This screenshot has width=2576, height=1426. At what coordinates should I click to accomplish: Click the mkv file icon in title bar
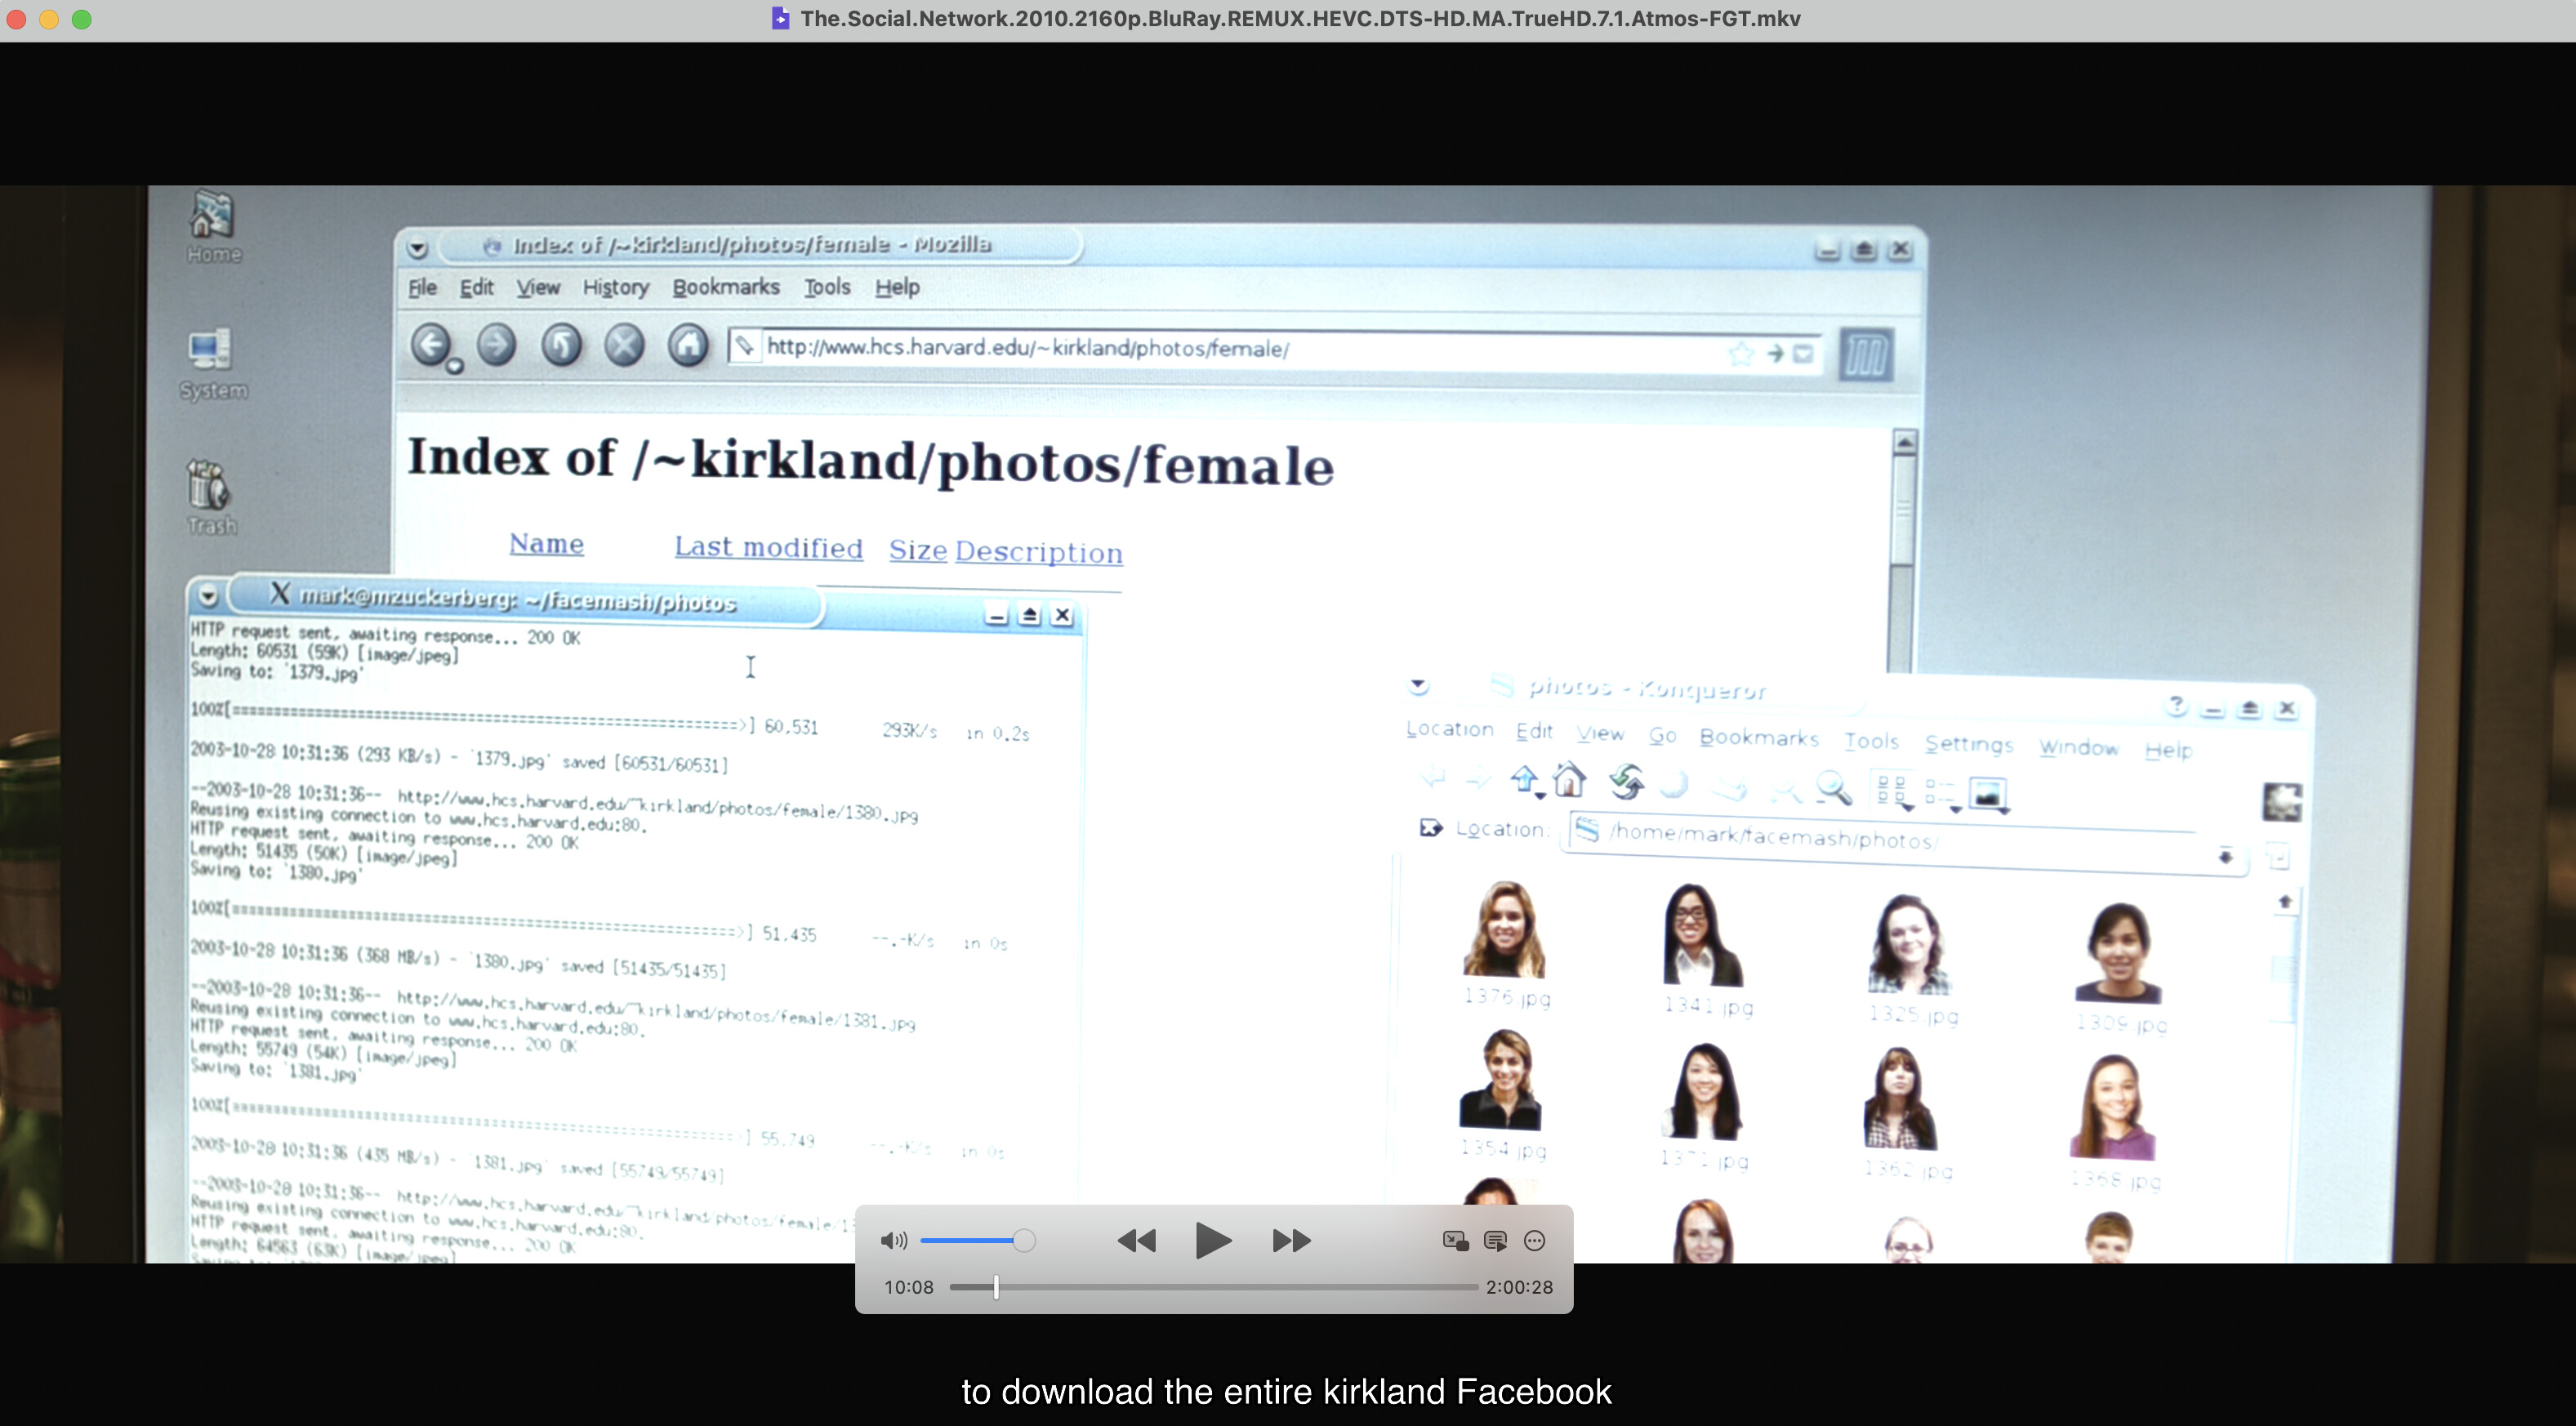click(x=780, y=19)
